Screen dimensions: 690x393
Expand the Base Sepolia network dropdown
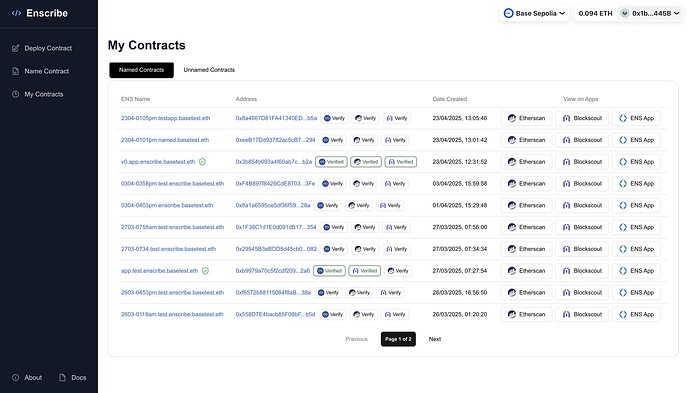click(534, 13)
